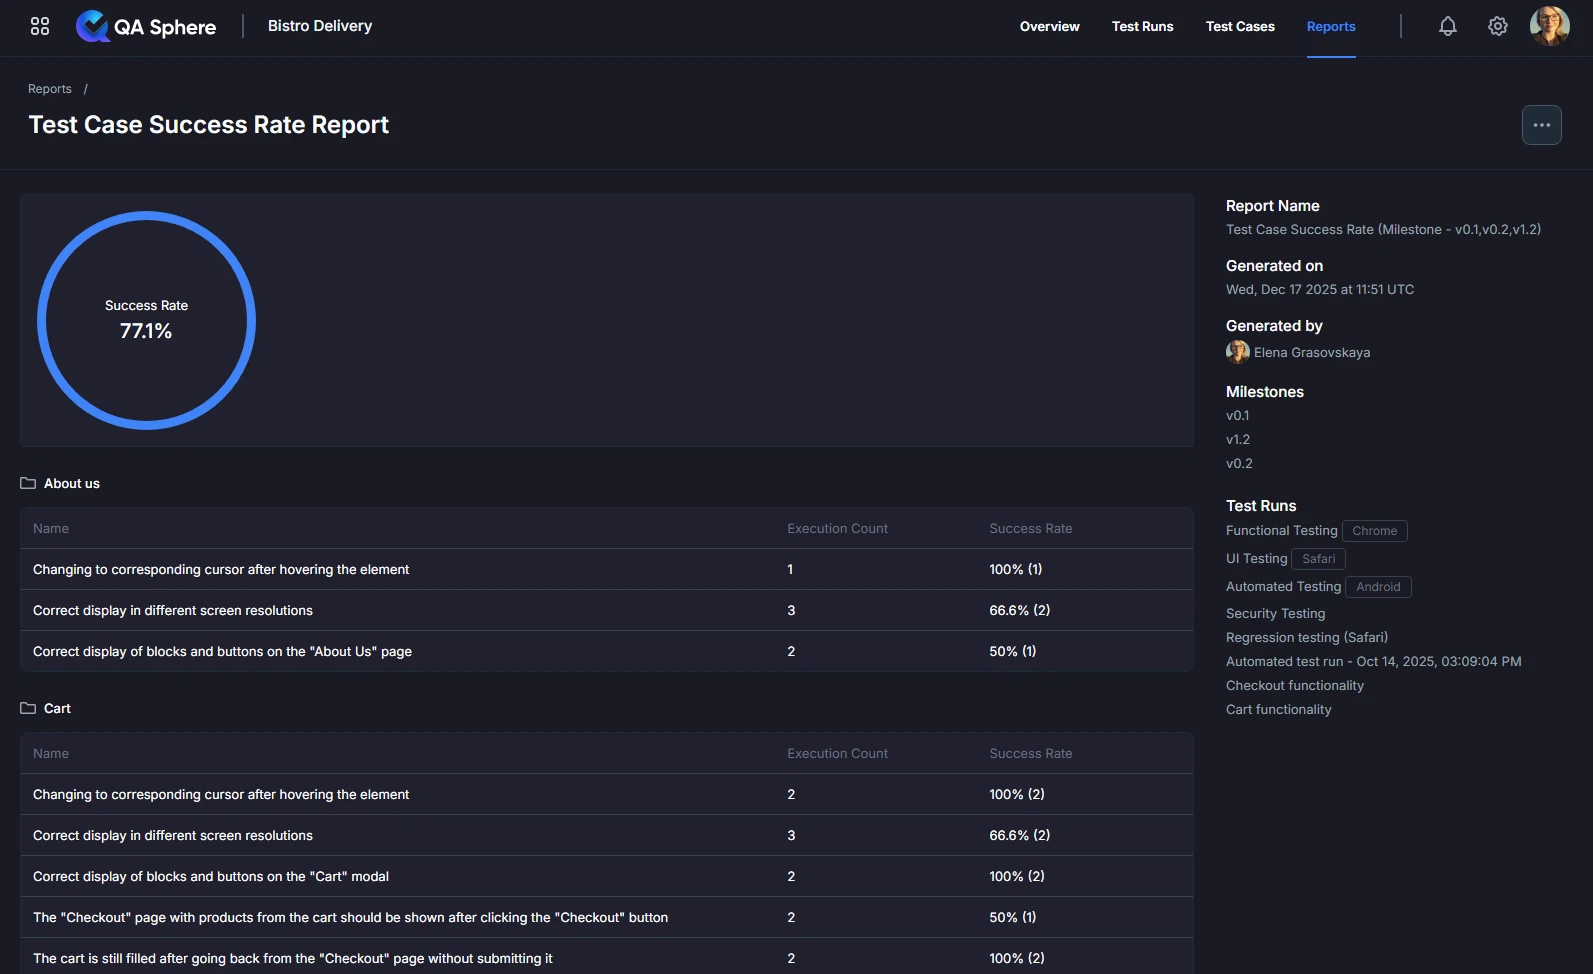Image resolution: width=1593 pixels, height=974 pixels.
Task: Open the Cart functionality test run
Action: click(1278, 709)
